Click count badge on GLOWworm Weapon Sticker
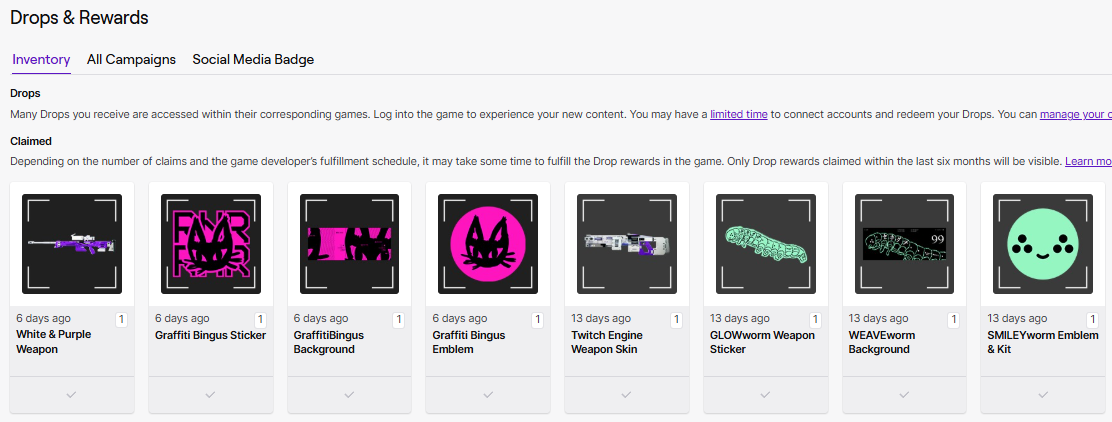The image size is (1112, 422). (815, 320)
